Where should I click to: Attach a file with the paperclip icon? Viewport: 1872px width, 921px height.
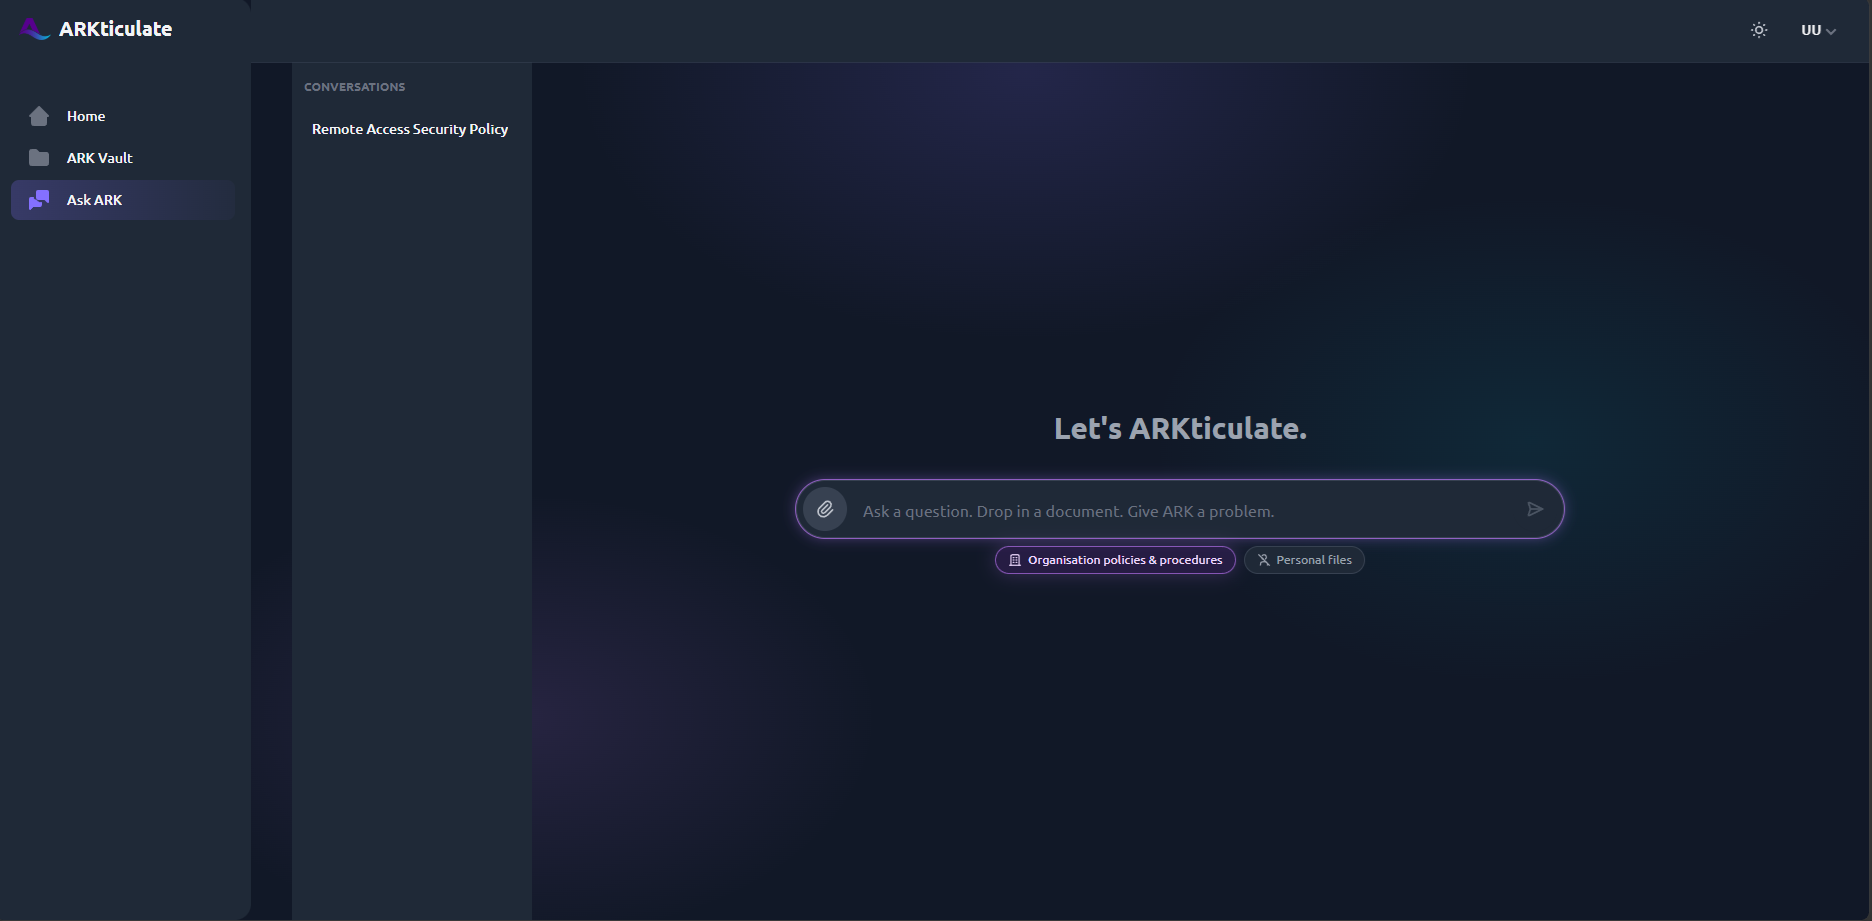pyautogui.click(x=825, y=509)
